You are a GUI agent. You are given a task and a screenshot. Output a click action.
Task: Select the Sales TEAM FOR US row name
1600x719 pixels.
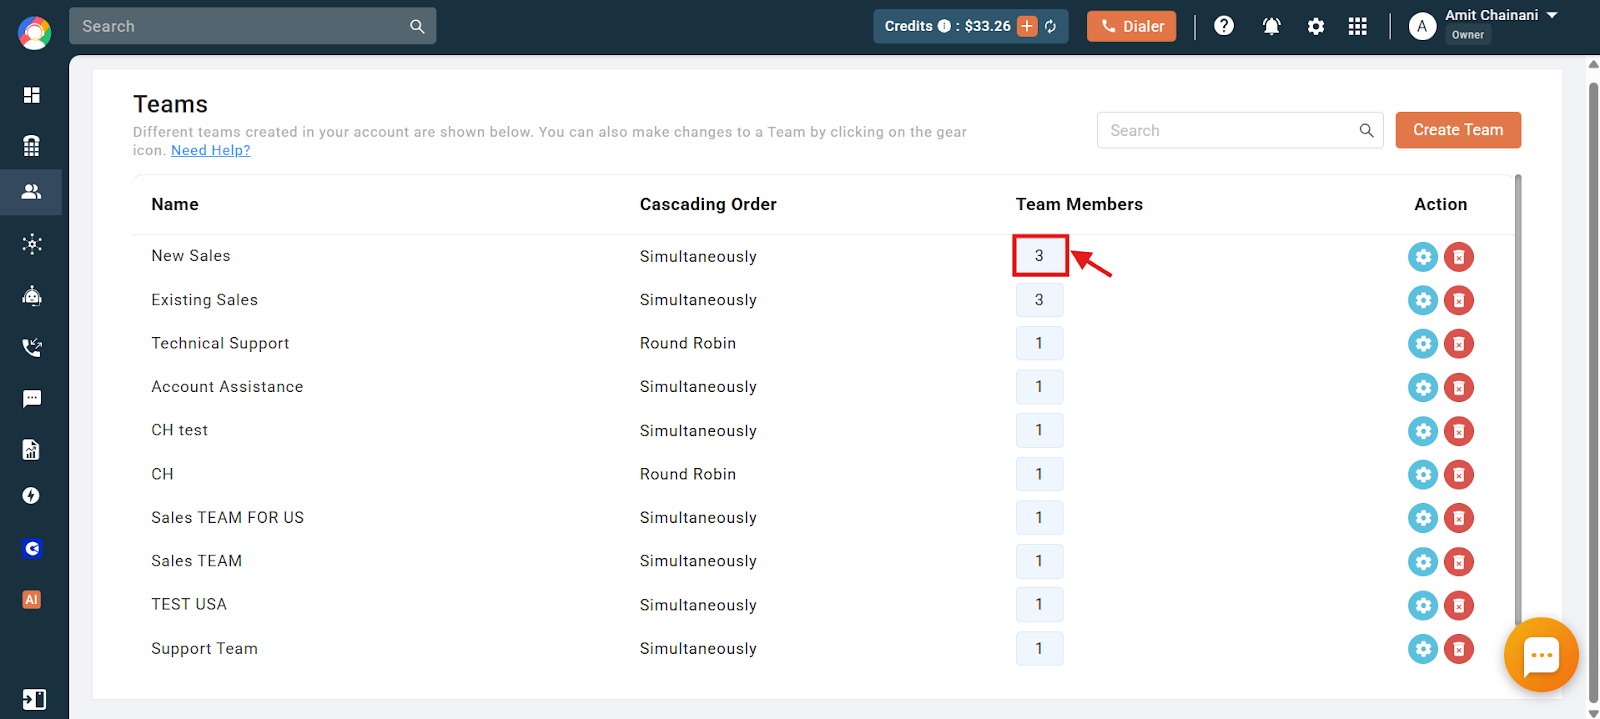pyautogui.click(x=227, y=517)
